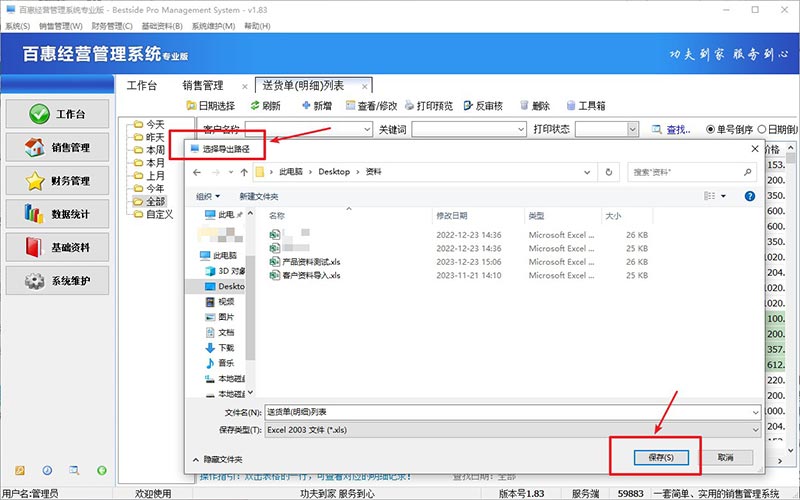This screenshot has height=500, width=800.
Task: Switch to the 工作台 tab
Action: 142,85
